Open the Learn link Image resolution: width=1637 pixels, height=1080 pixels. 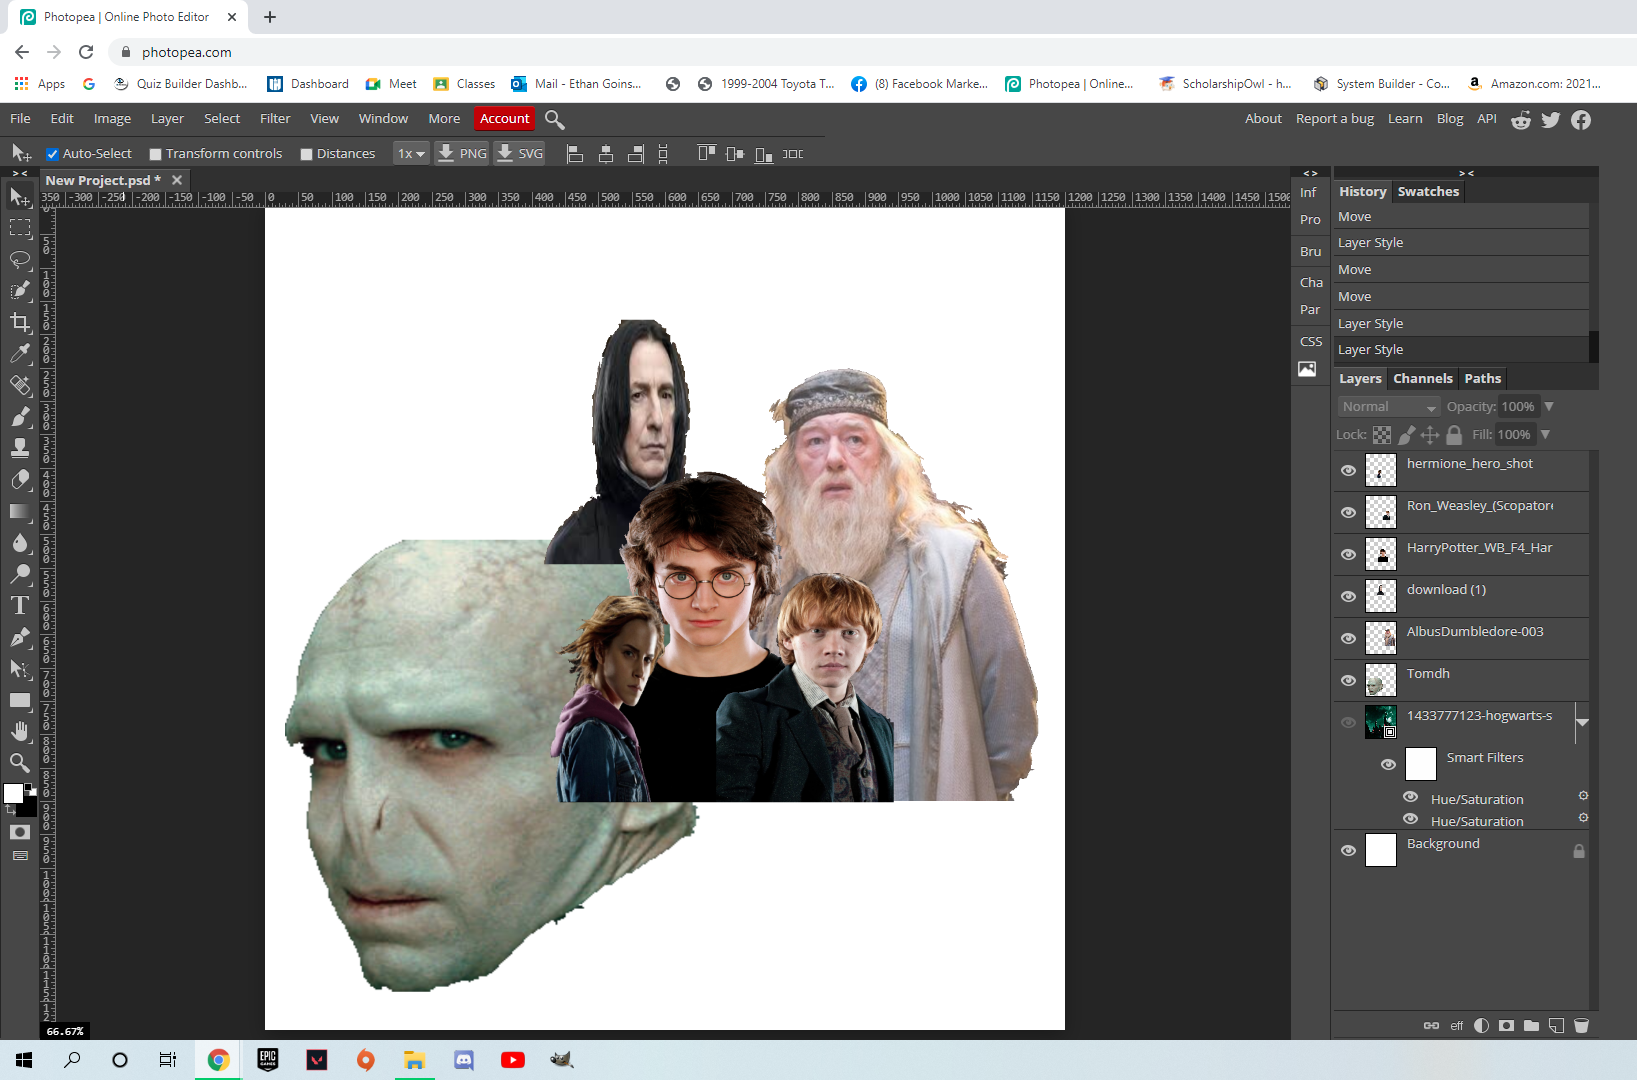click(1404, 119)
